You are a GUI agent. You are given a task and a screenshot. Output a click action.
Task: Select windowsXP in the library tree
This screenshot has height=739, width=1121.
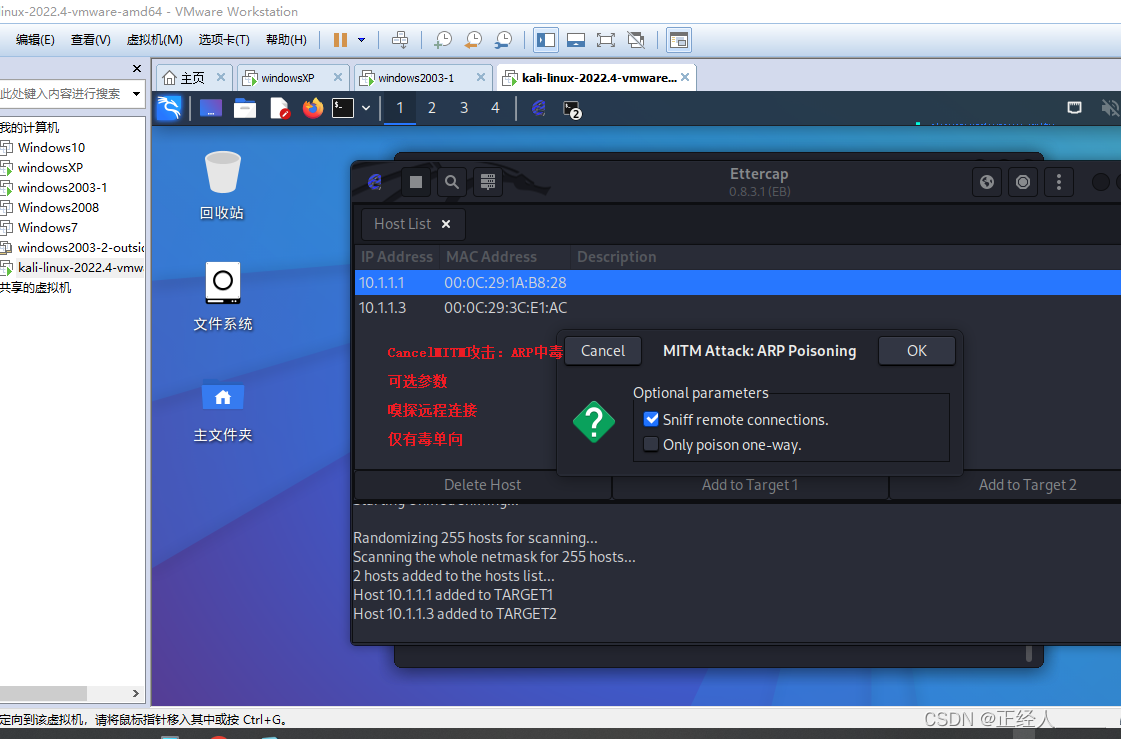pos(50,168)
